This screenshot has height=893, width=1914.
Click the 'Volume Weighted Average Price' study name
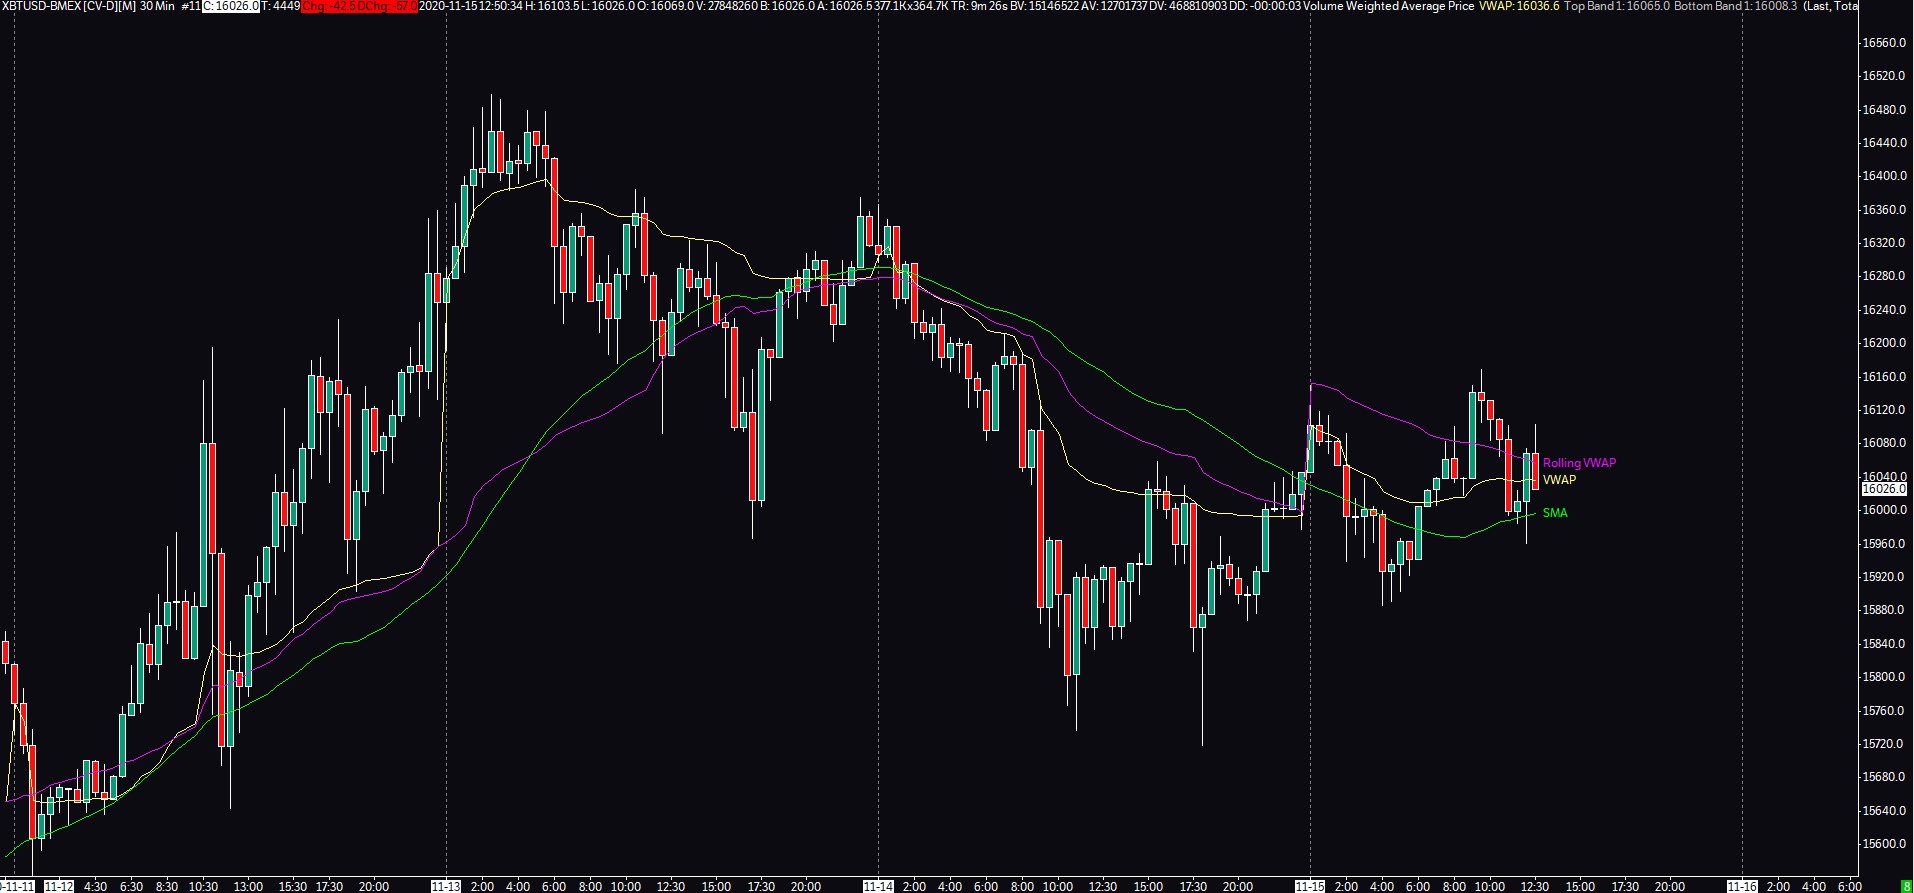point(1388,6)
